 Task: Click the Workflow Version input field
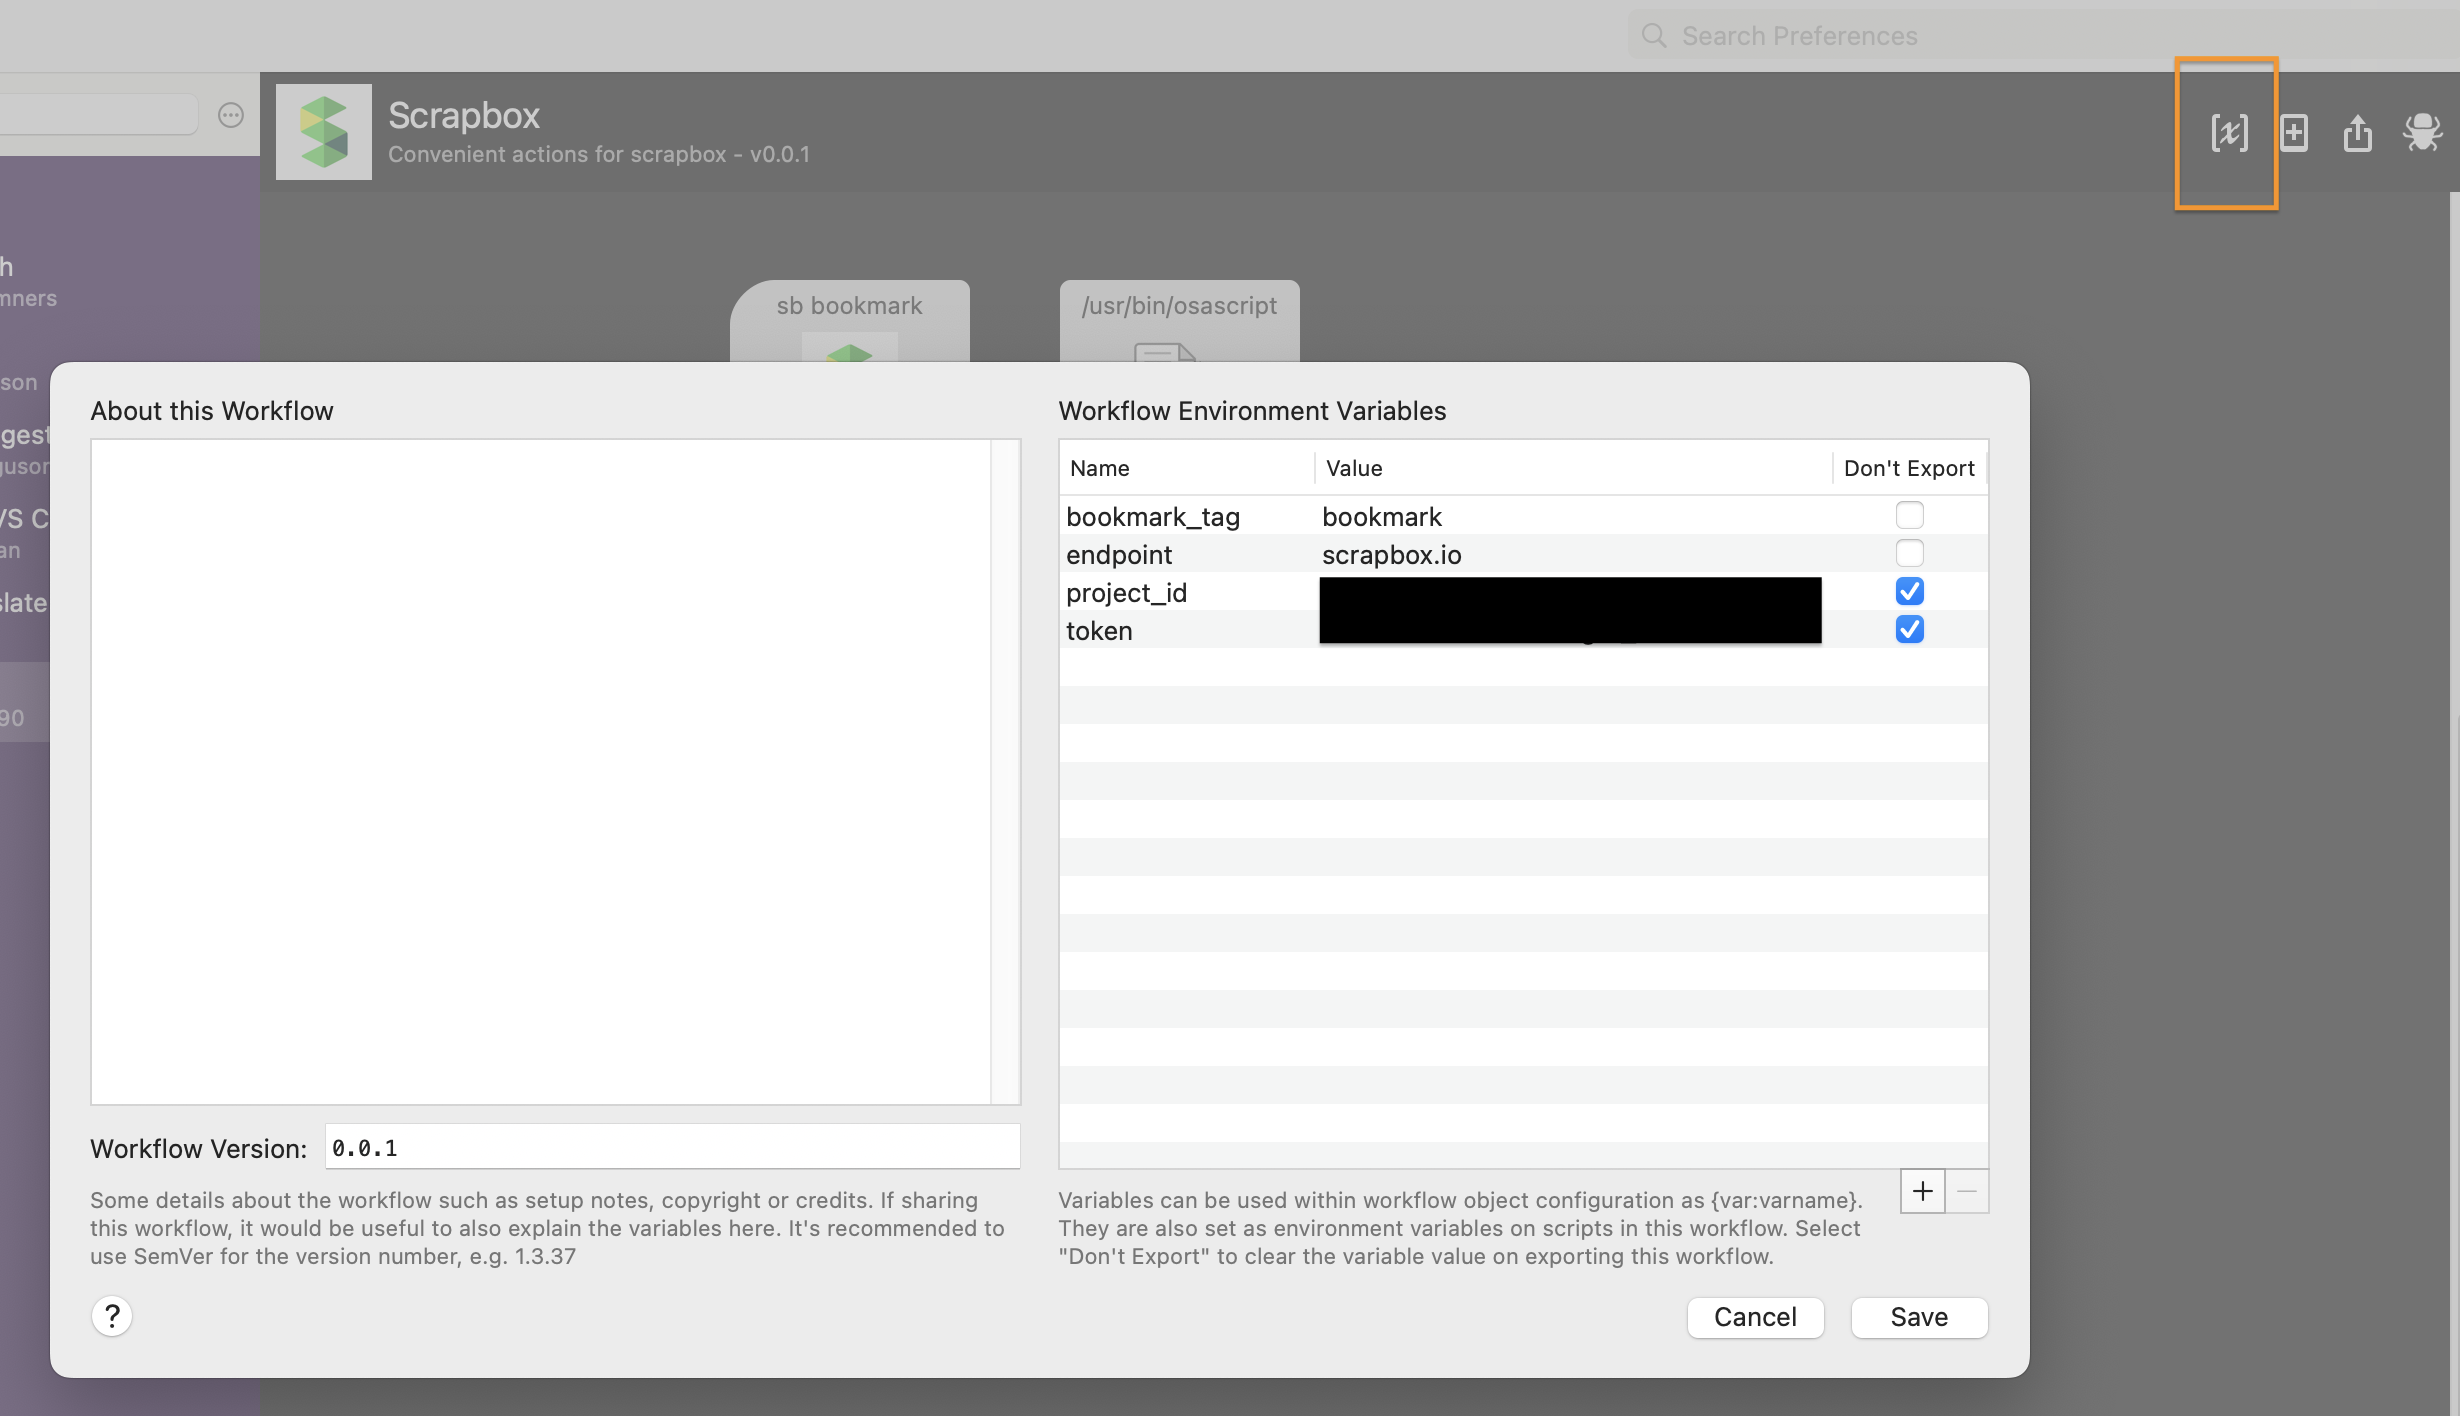pyautogui.click(x=672, y=1148)
